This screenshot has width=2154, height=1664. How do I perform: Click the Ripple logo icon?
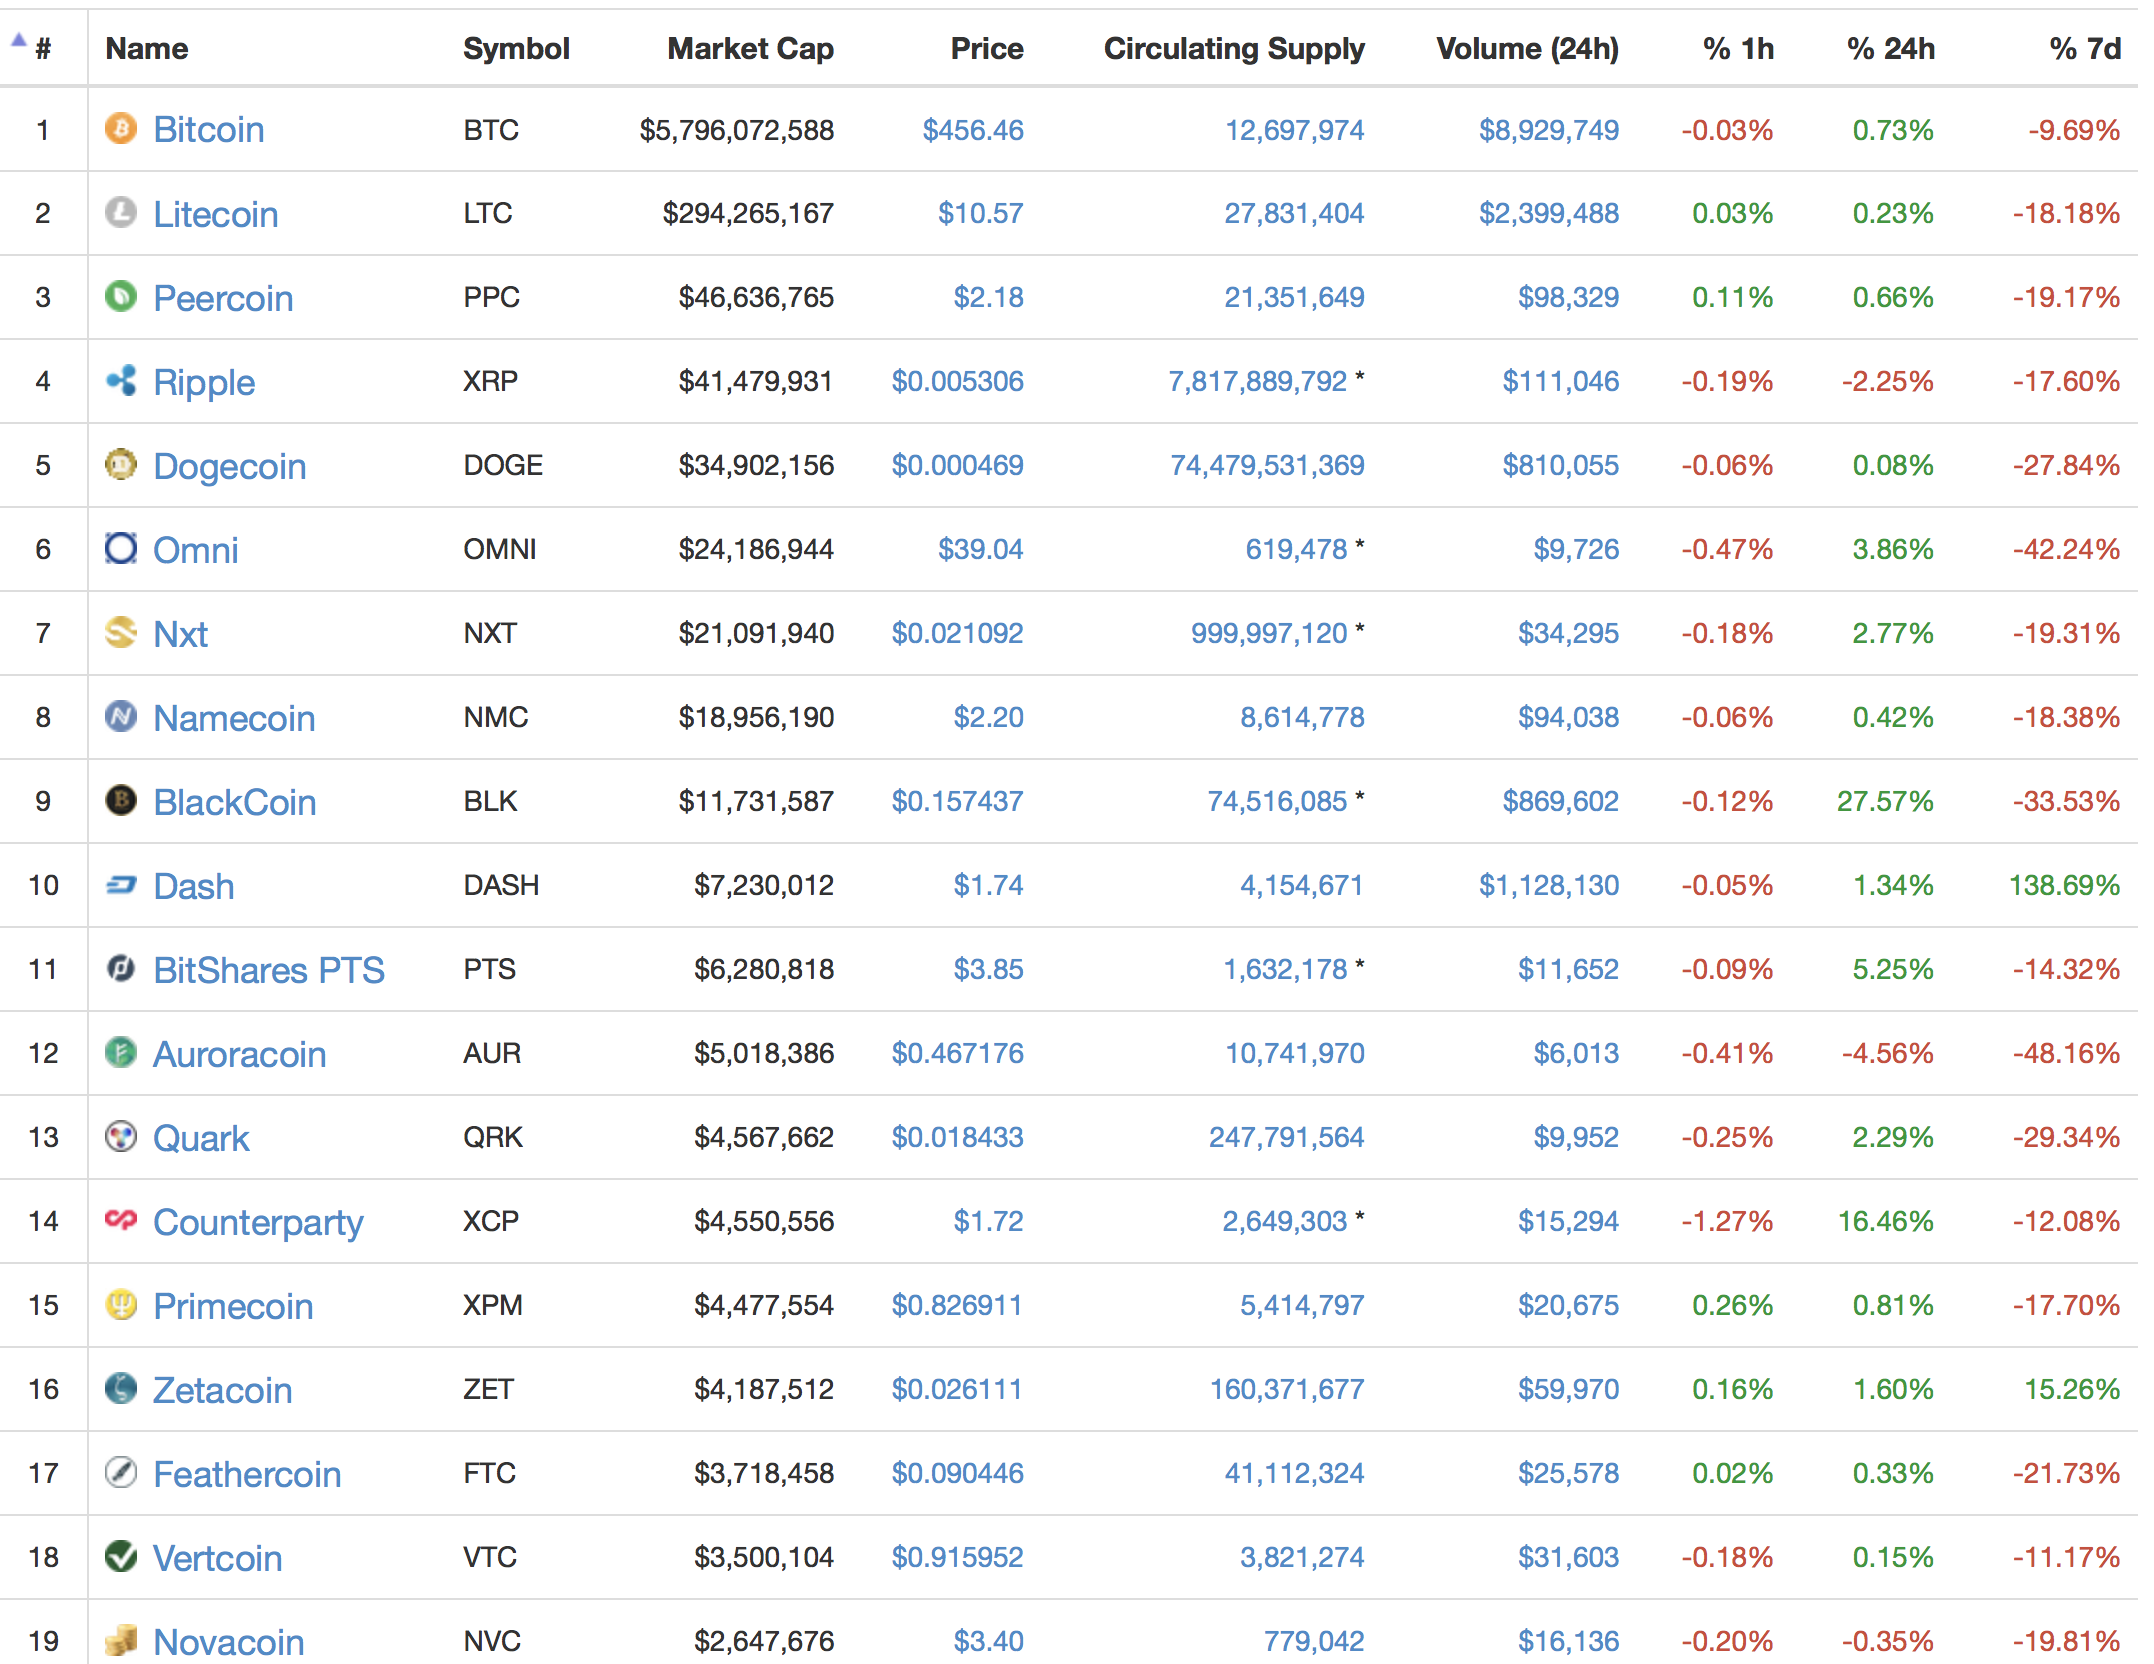pos(121,381)
